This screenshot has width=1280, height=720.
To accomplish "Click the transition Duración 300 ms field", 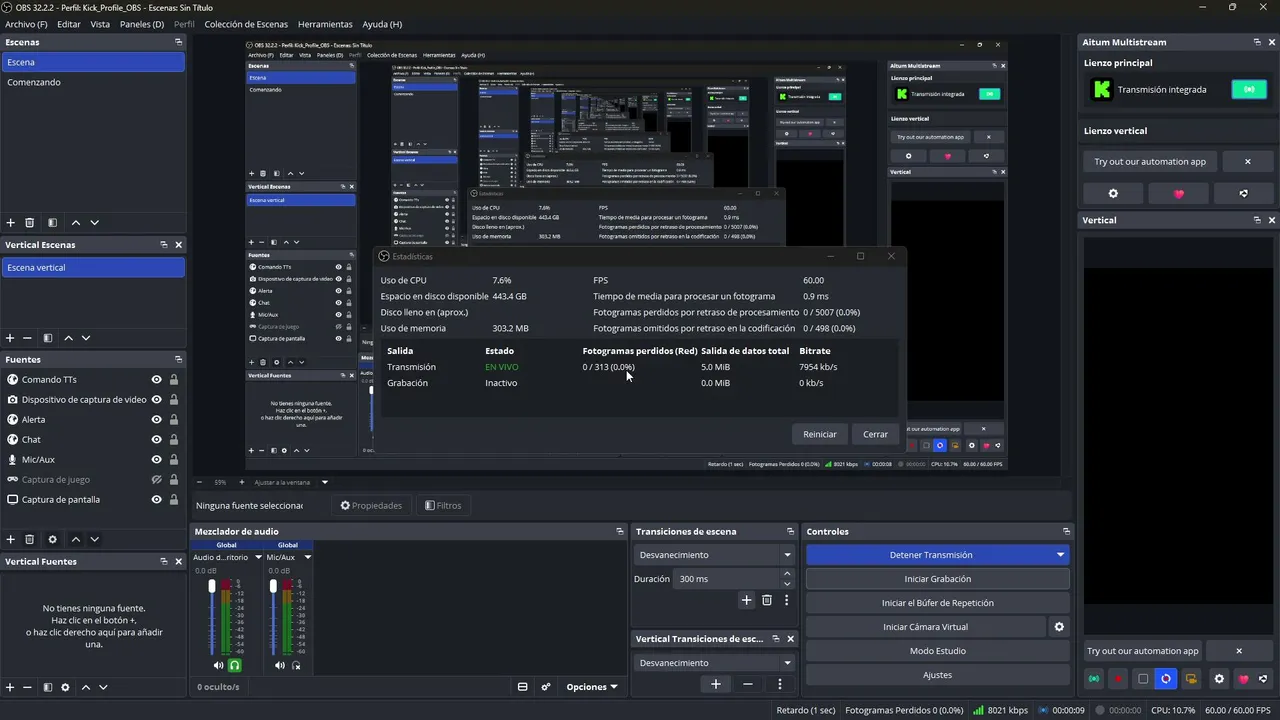I will 726,579.
